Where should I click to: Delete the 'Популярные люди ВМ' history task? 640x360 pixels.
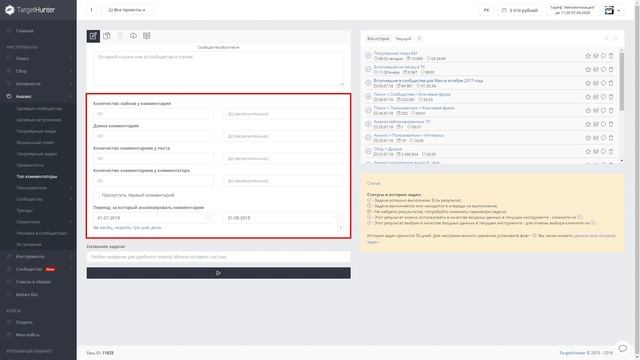[611, 56]
